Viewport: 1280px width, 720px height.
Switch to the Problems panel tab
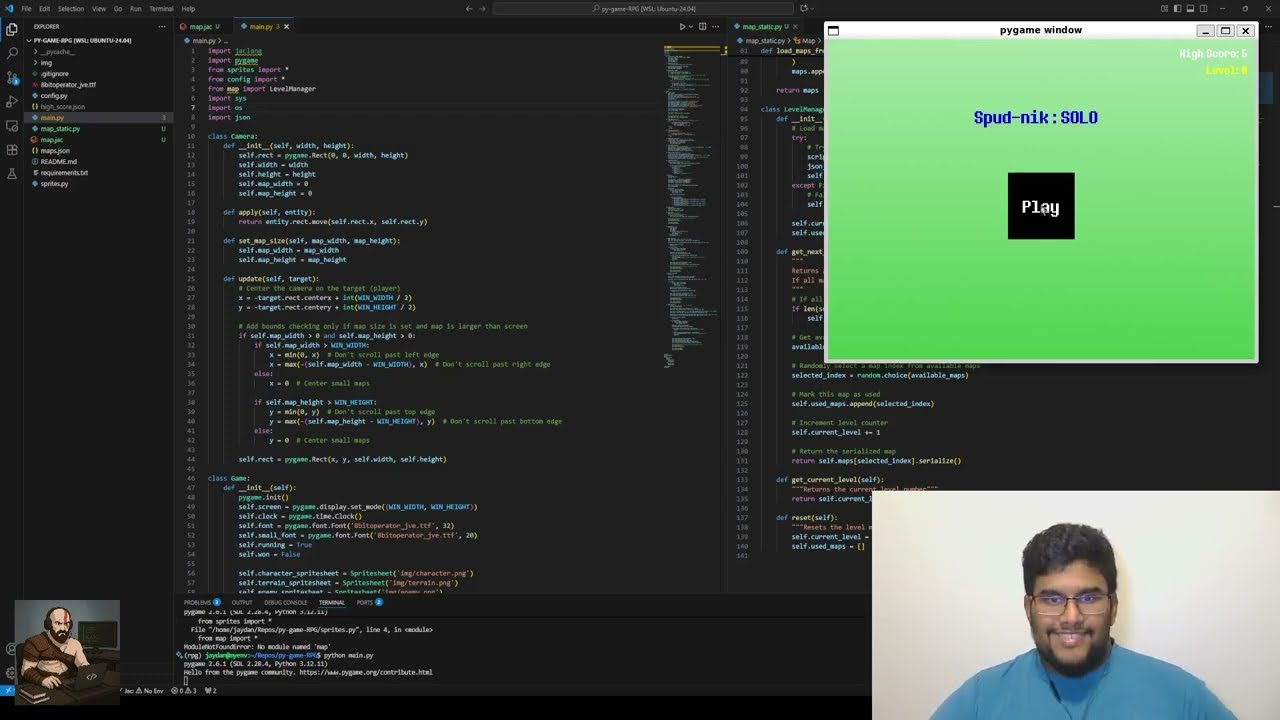201,602
